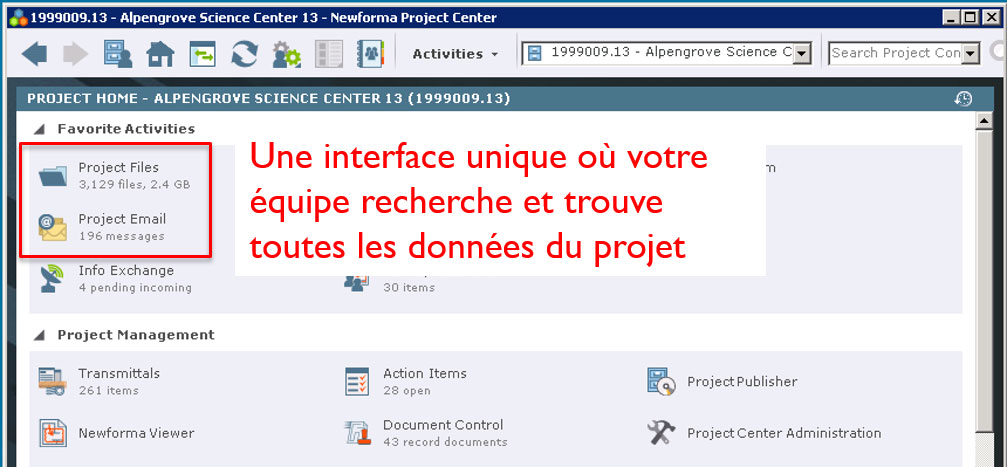The width and height of the screenshot is (1007, 467).
Task: Click the history clock icon in Project Home header
Action: click(x=963, y=99)
